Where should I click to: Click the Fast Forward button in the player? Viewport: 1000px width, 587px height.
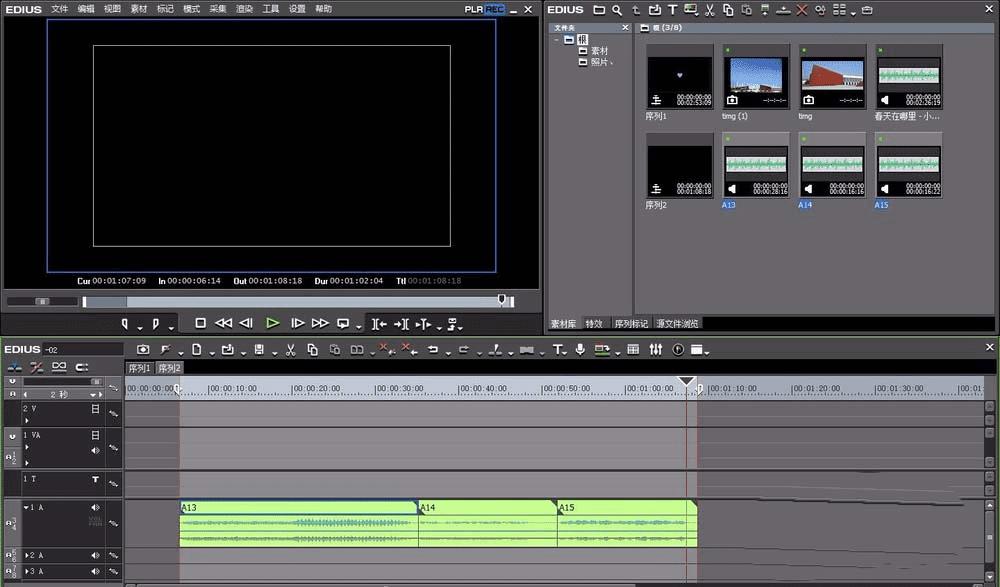pyautogui.click(x=320, y=323)
